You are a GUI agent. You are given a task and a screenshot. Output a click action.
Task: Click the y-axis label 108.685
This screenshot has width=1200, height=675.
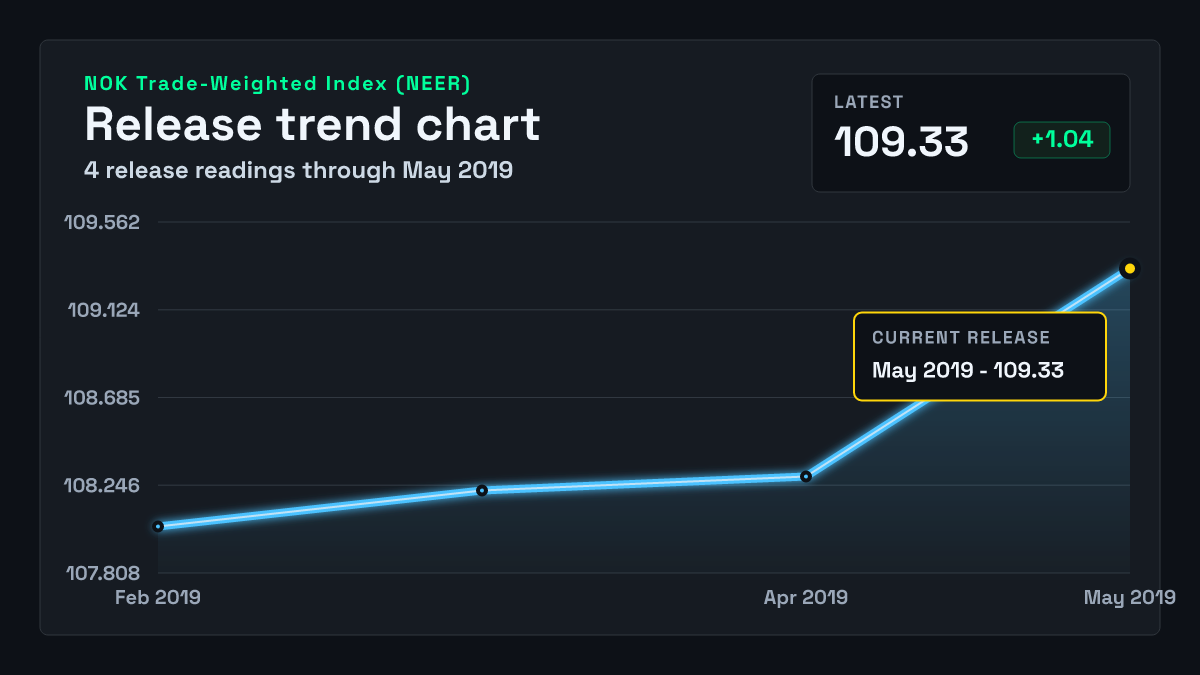102,398
